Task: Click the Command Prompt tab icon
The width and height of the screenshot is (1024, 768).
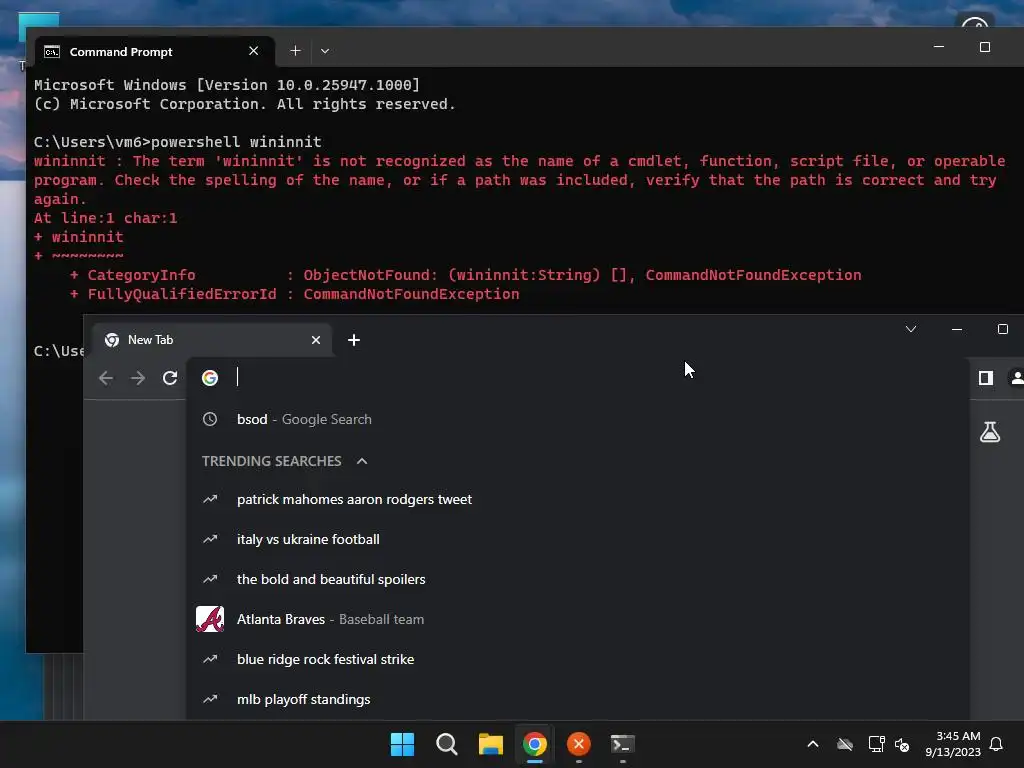Action: (52, 52)
